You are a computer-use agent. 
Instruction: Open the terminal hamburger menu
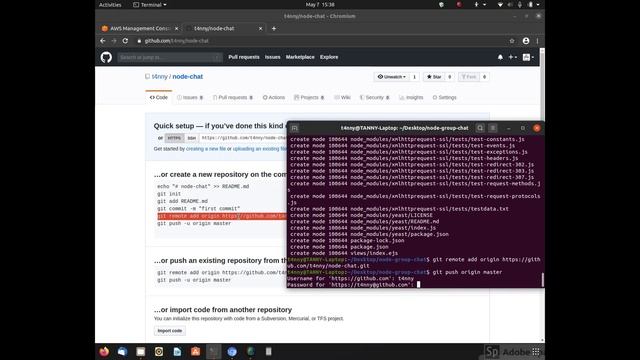[x=493, y=128]
